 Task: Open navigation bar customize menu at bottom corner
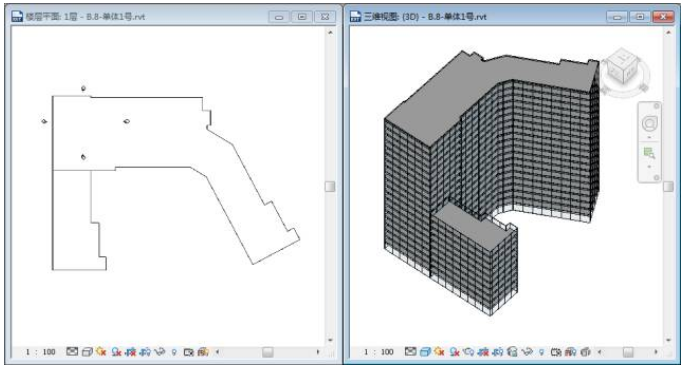[656, 178]
